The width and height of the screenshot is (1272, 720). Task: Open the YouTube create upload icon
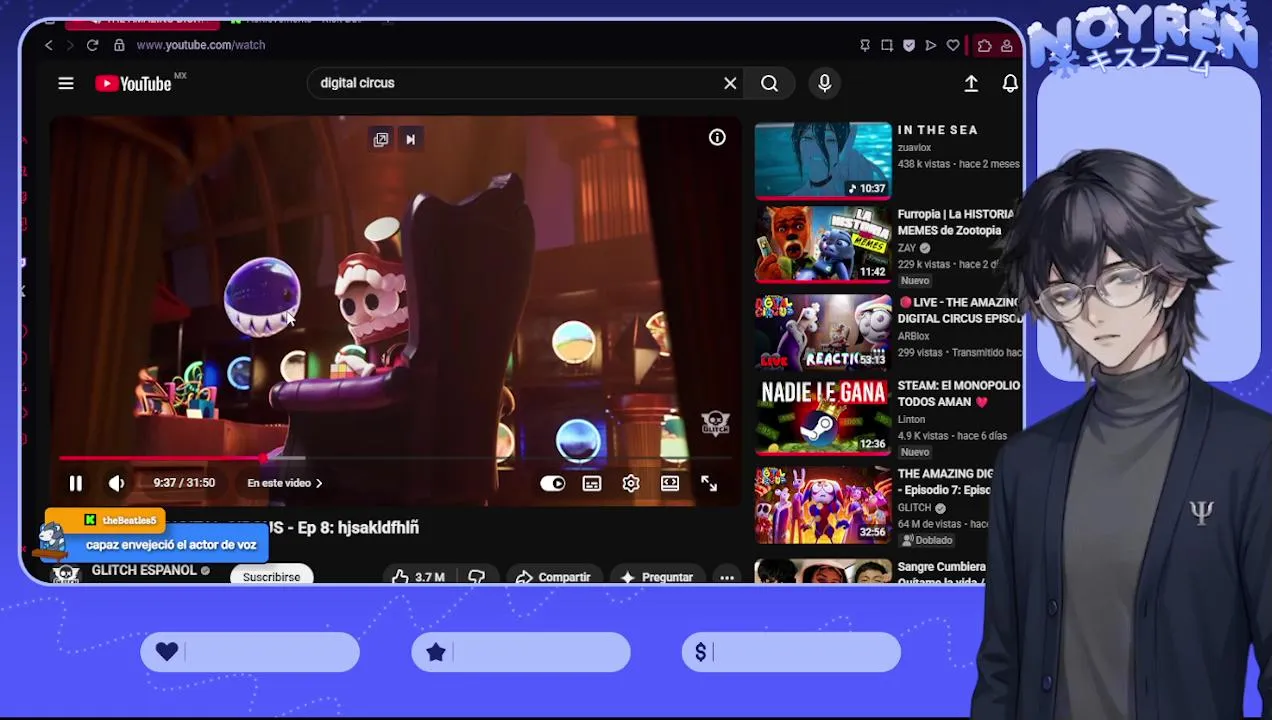tap(971, 84)
